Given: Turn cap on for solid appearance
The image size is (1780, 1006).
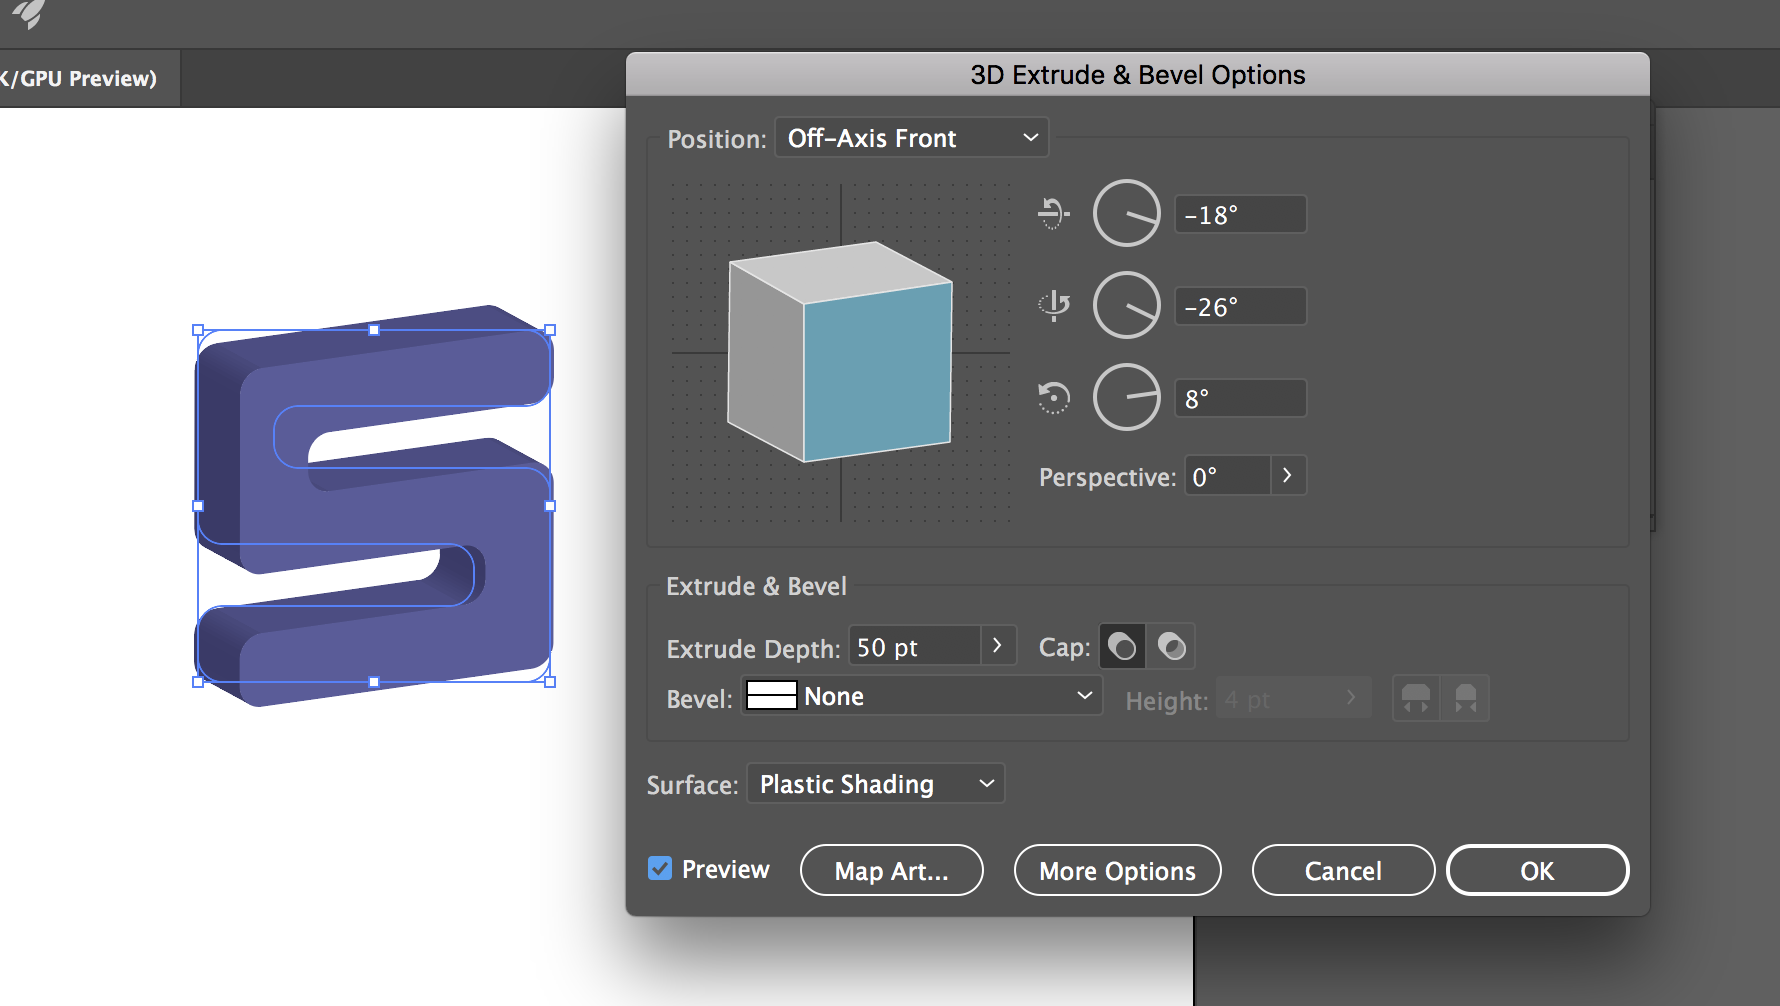Looking at the screenshot, I should (1122, 647).
